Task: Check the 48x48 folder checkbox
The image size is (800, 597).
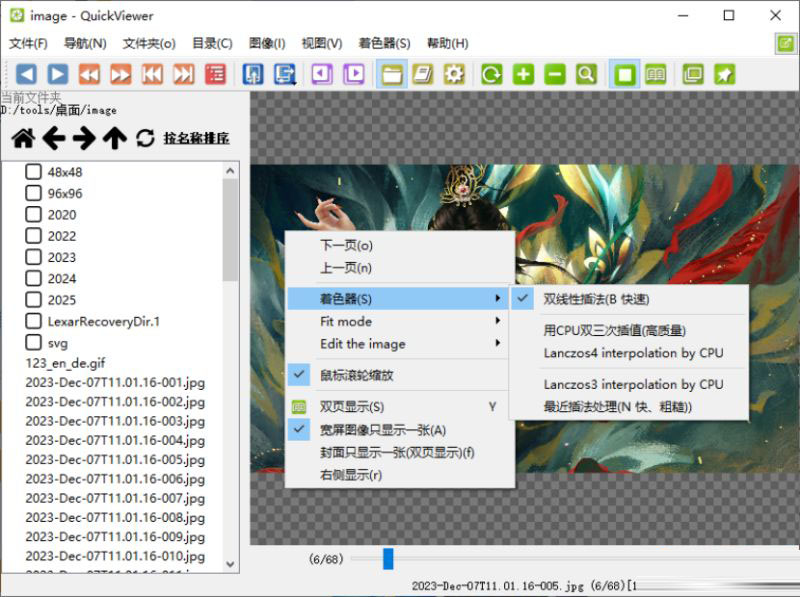Action: 33,171
